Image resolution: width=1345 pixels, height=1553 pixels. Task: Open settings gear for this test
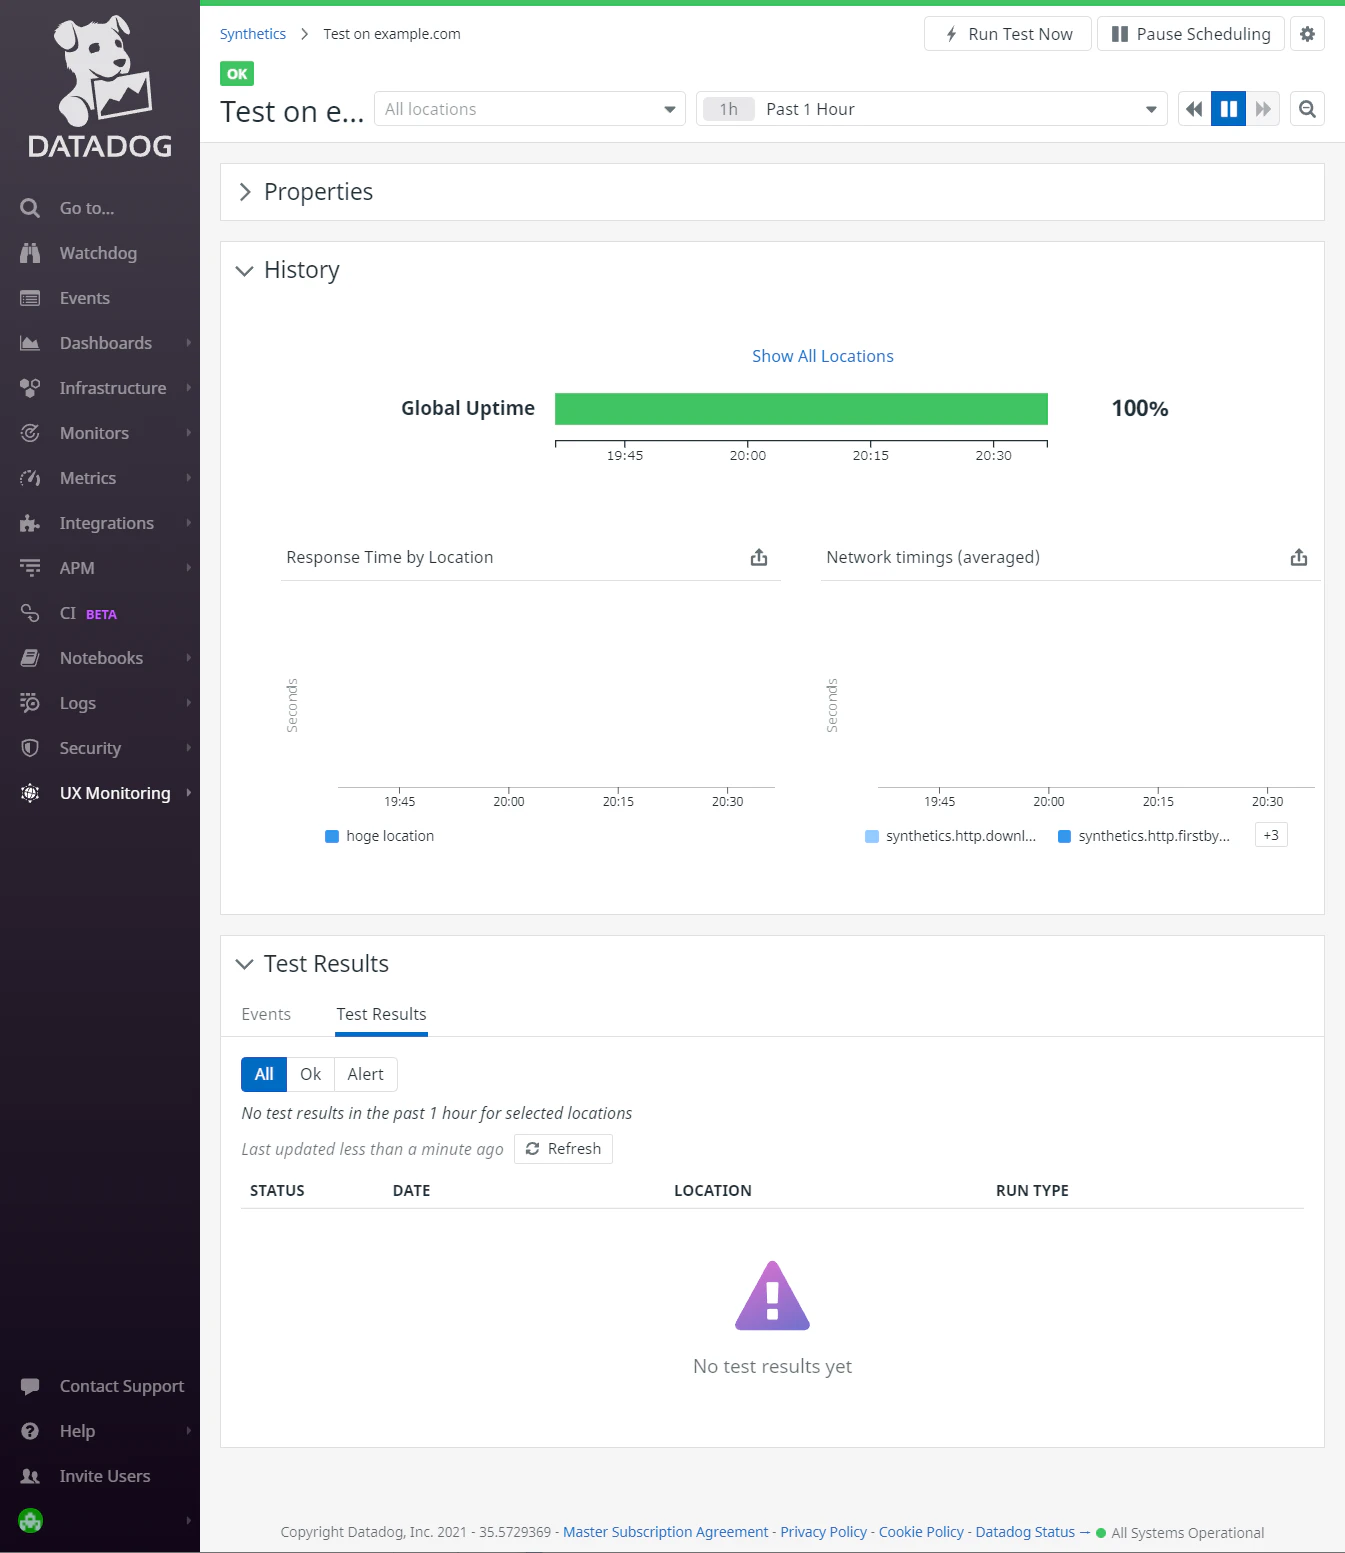(1307, 34)
